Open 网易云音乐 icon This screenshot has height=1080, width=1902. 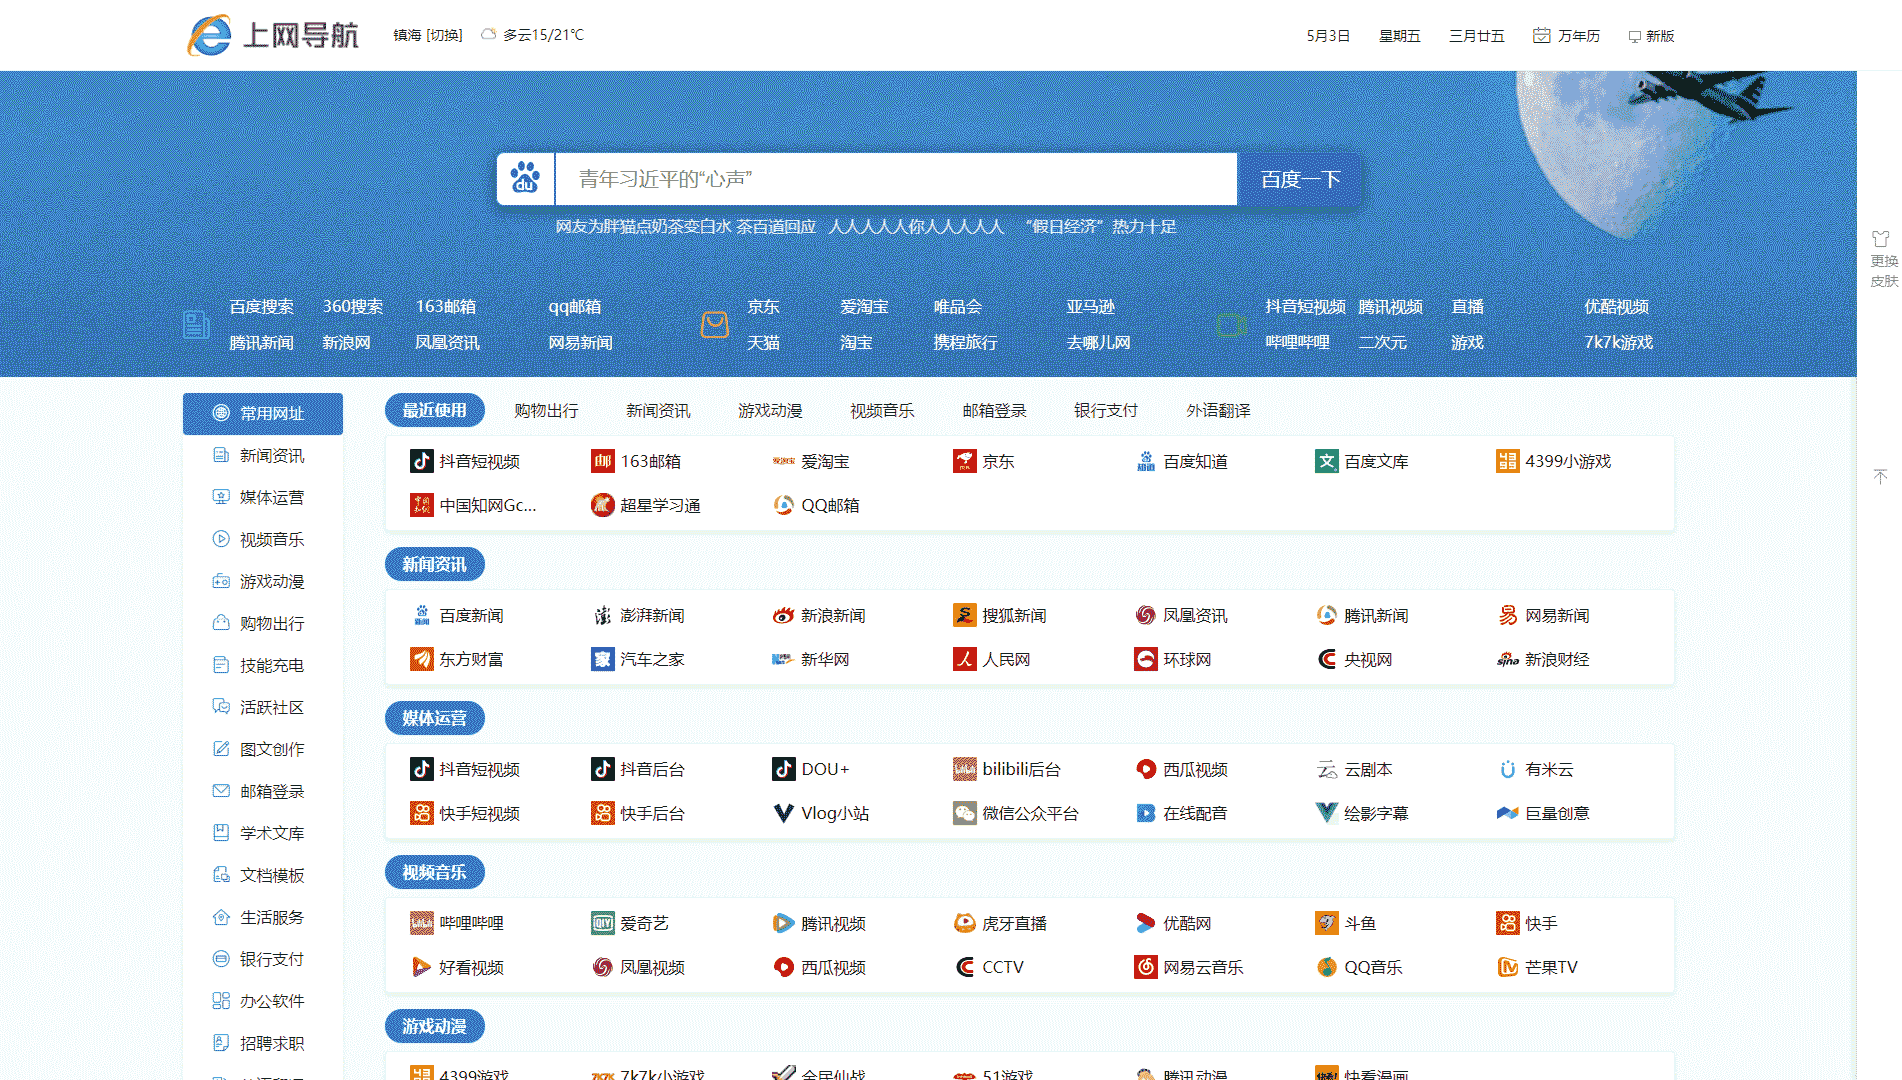tap(1145, 967)
